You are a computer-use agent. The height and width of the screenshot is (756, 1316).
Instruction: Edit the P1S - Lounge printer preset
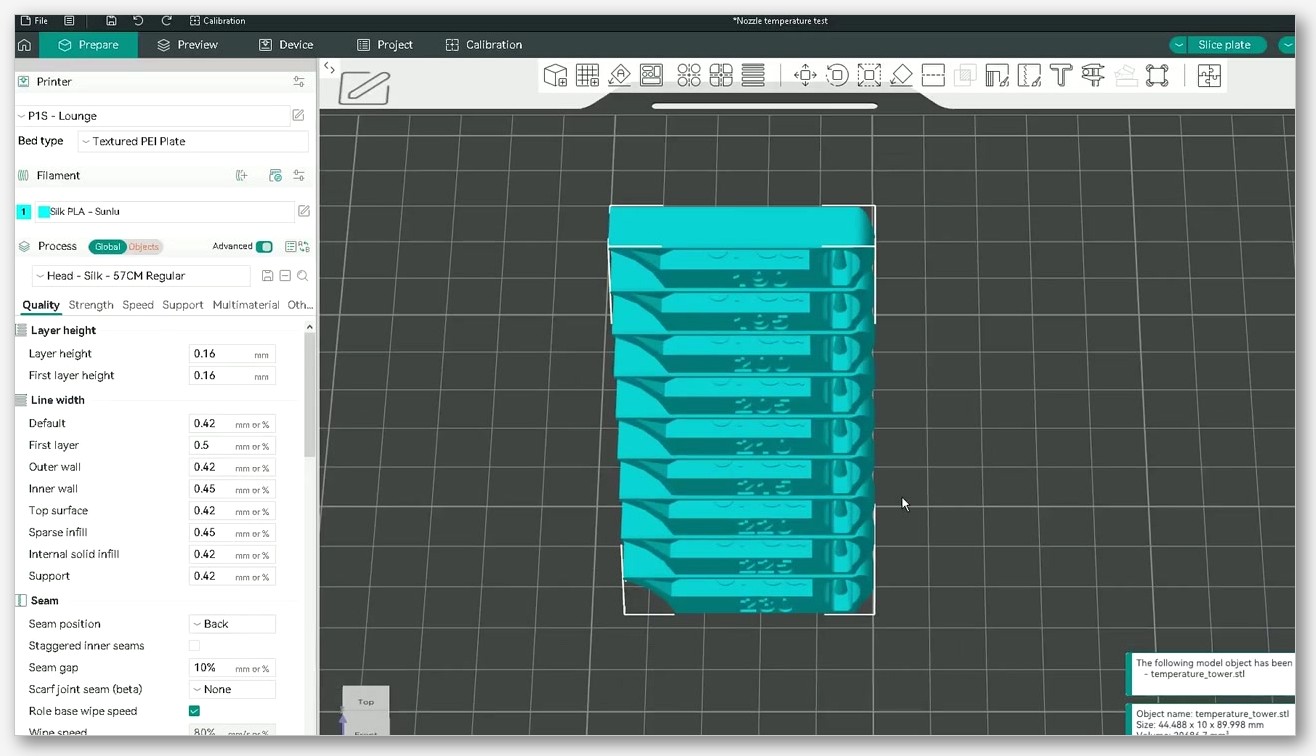pyautogui.click(x=298, y=115)
